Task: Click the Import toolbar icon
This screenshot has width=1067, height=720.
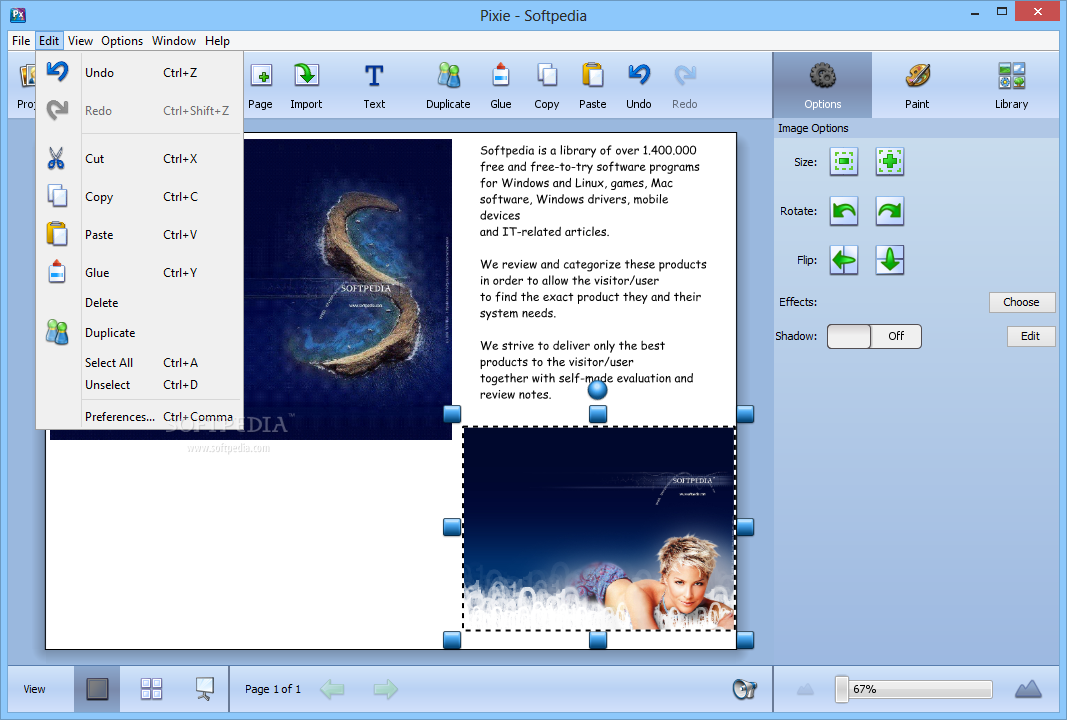Action: 306,76
